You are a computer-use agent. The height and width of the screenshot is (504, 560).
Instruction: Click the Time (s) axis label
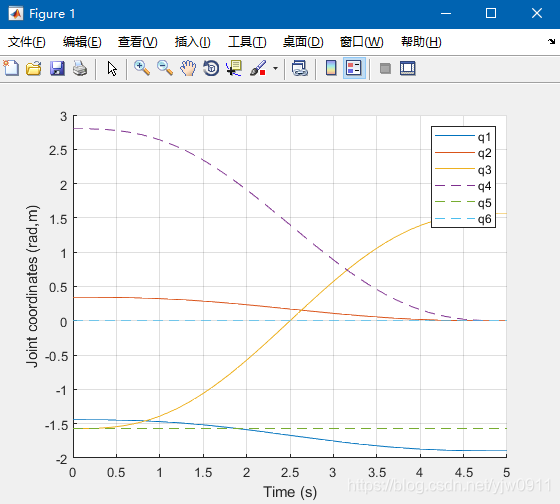point(290,492)
